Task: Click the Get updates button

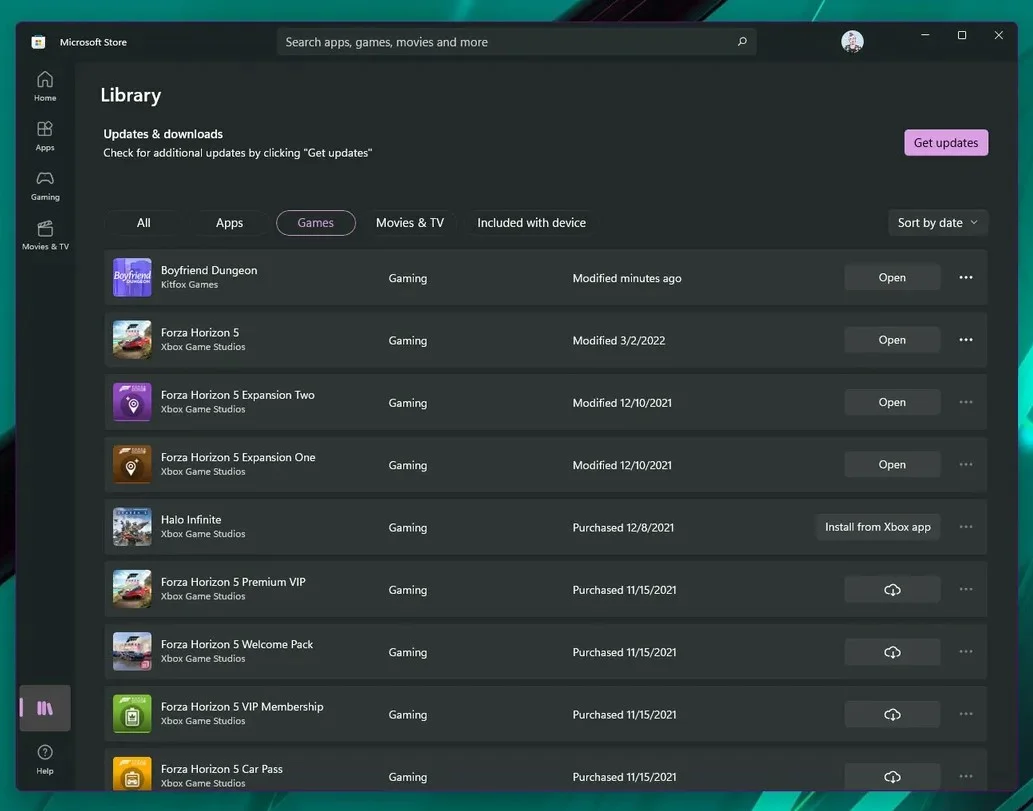Action: [x=946, y=143]
